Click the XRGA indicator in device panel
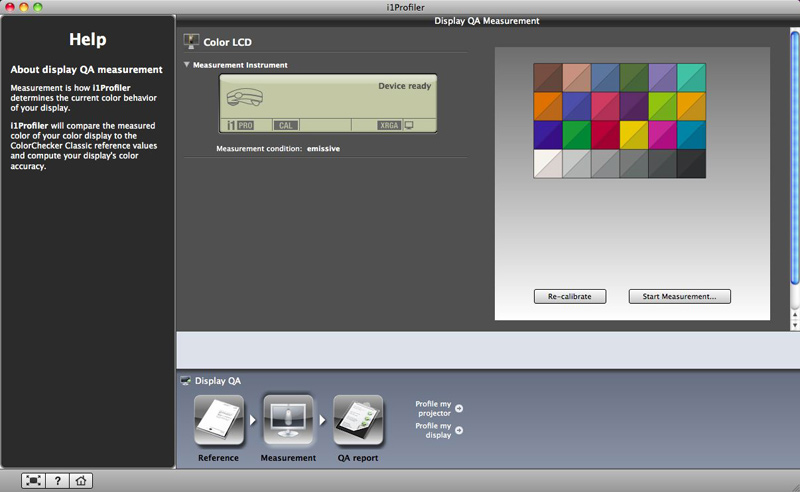This screenshot has height=492, width=800. (389, 125)
